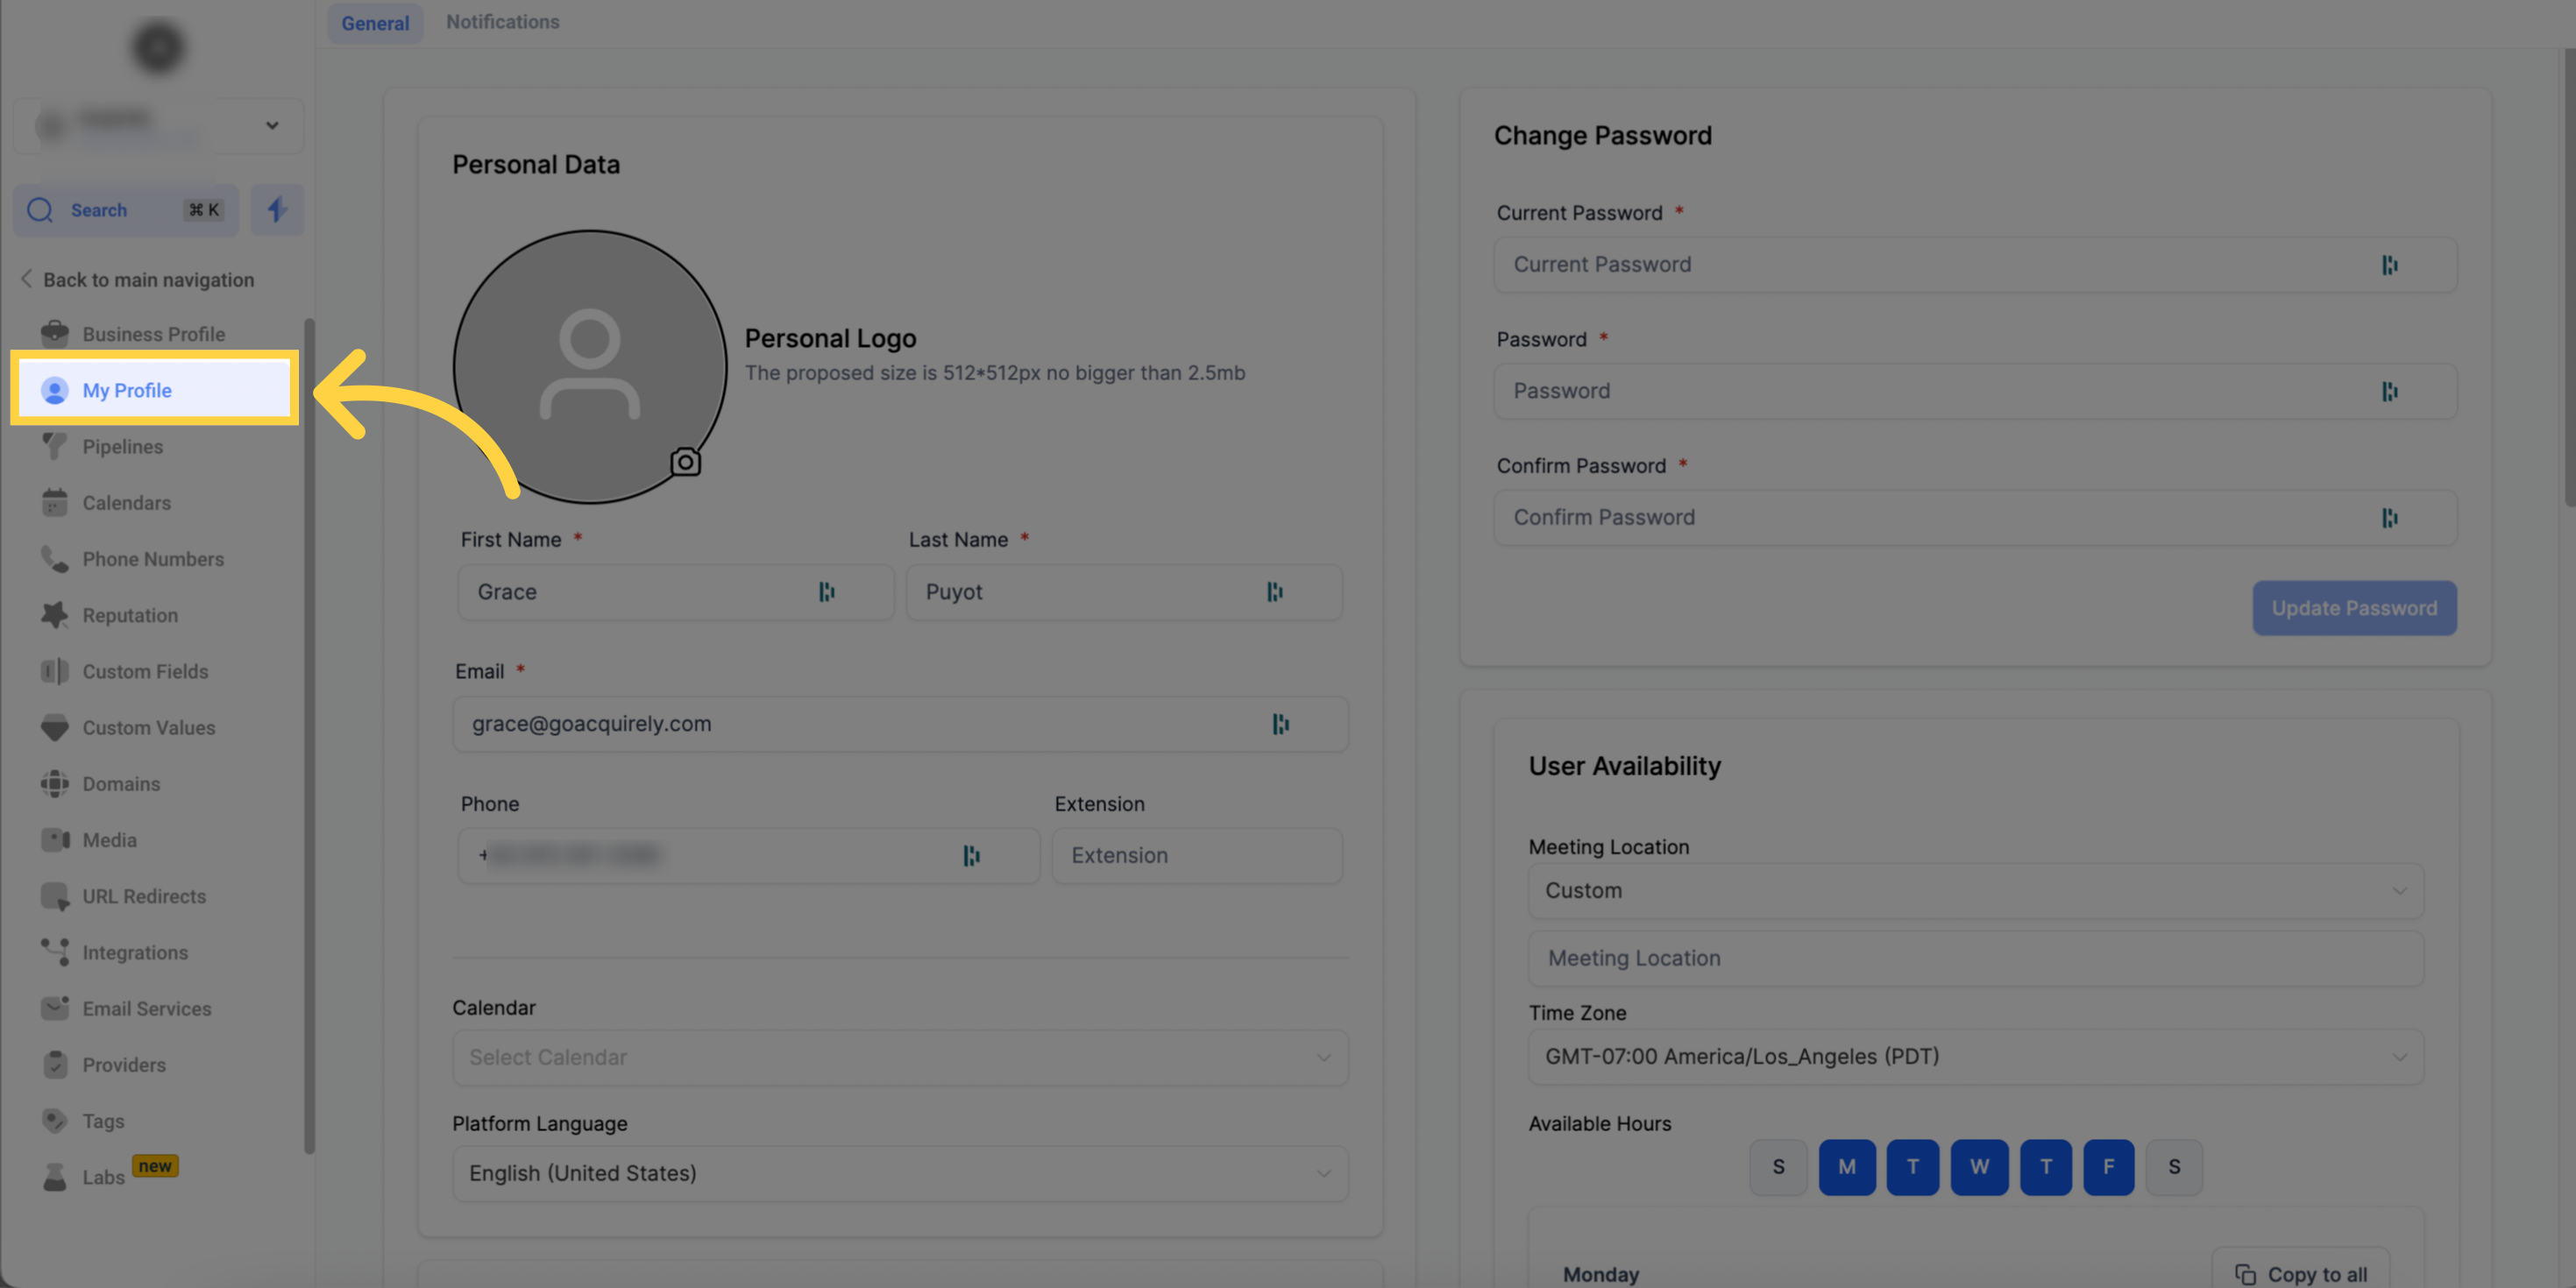
Task: Click the Password input field
Action: [1976, 391]
